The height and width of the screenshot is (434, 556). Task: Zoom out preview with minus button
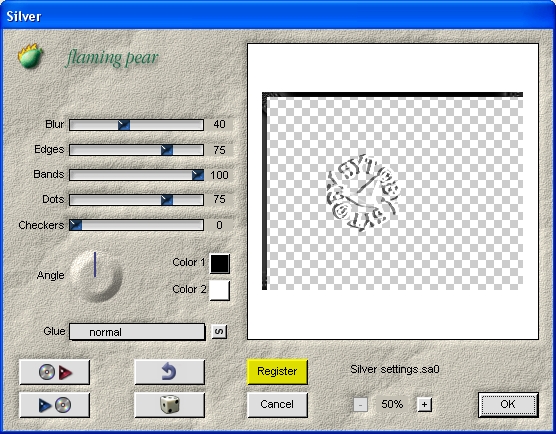tap(360, 405)
